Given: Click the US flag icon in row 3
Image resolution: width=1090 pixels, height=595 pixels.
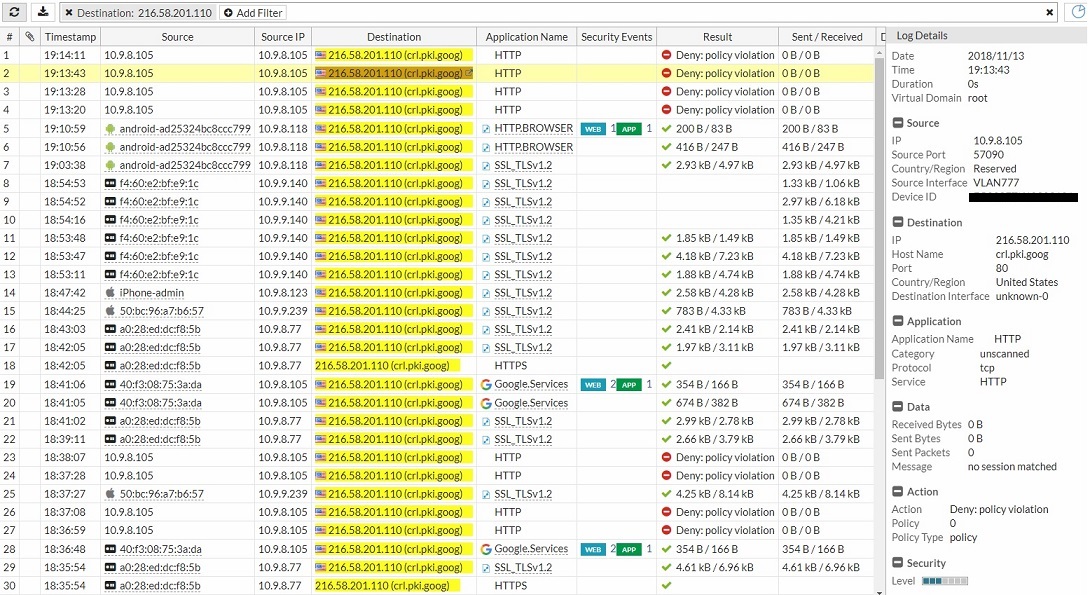Looking at the screenshot, I should click(320, 92).
